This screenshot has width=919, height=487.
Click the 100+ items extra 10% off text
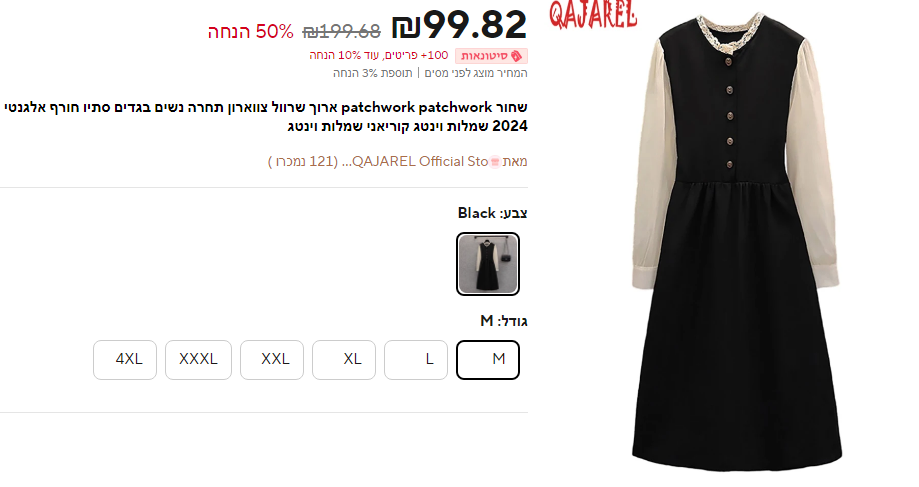click(x=379, y=56)
